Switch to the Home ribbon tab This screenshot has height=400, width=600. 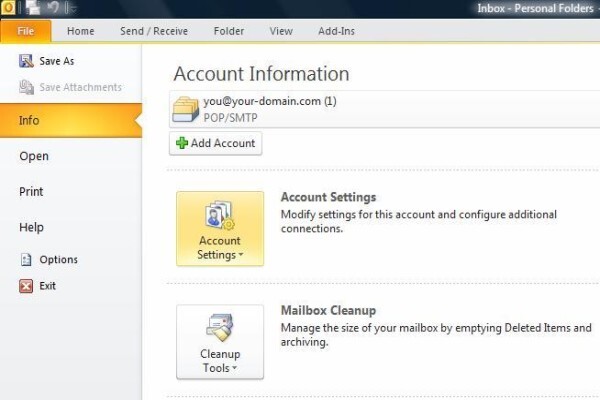pos(80,31)
